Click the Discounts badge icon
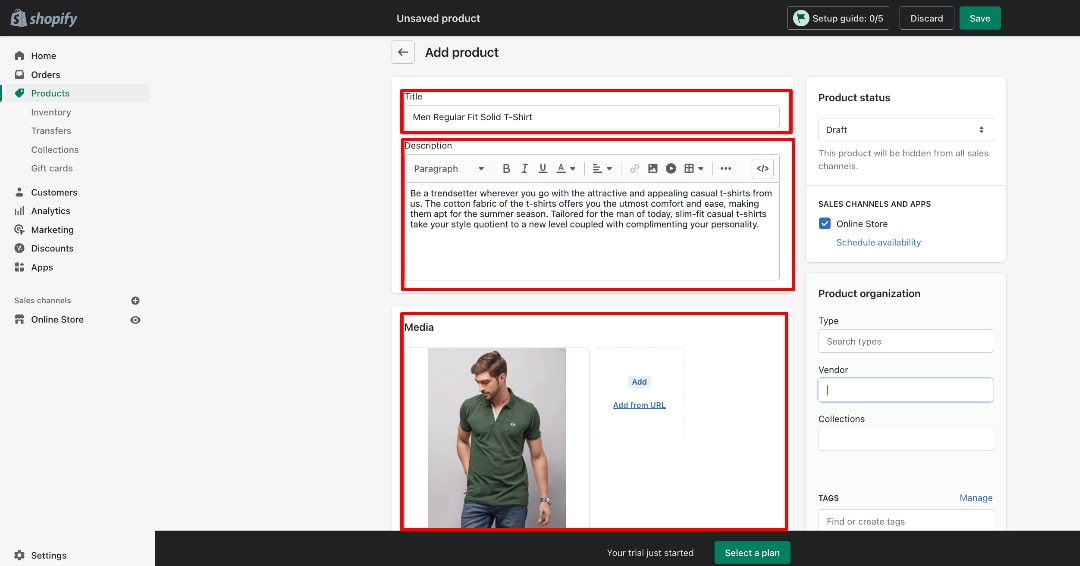The height and width of the screenshot is (566, 1080). click(x=19, y=248)
